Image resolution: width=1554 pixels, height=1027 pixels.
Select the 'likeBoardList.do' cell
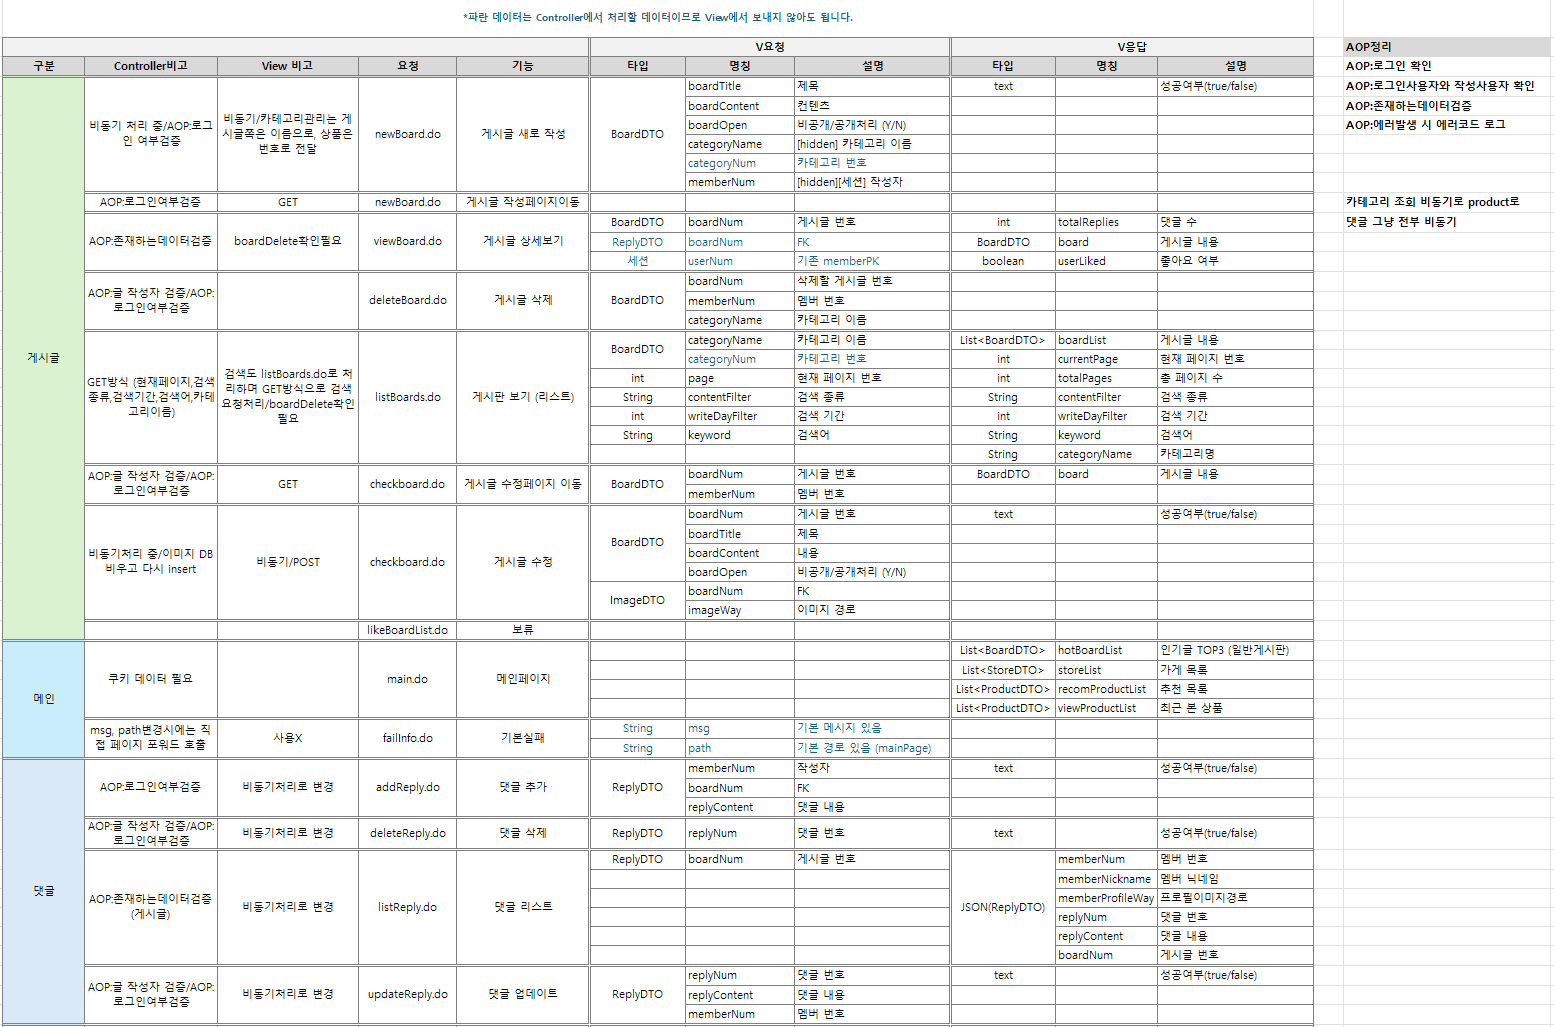click(408, 630)
